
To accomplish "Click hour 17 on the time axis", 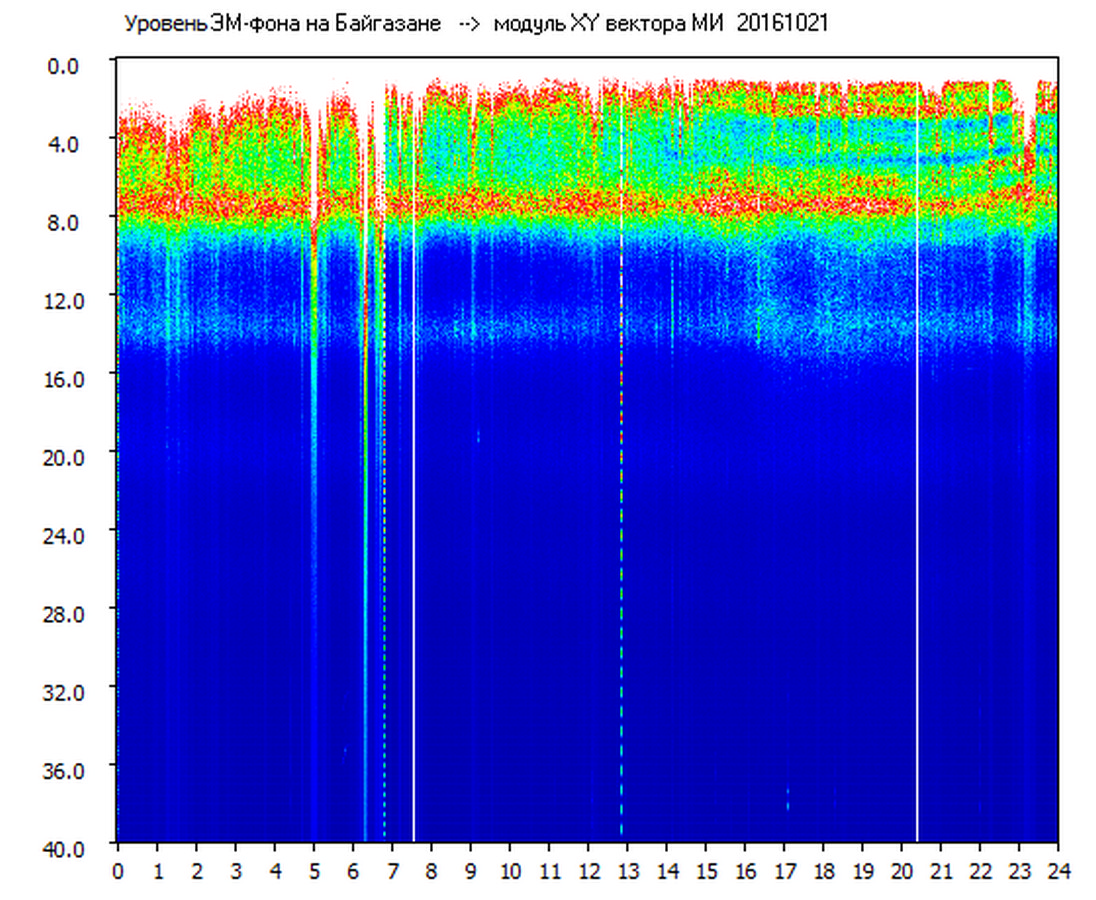I will [x=784, y=870].
